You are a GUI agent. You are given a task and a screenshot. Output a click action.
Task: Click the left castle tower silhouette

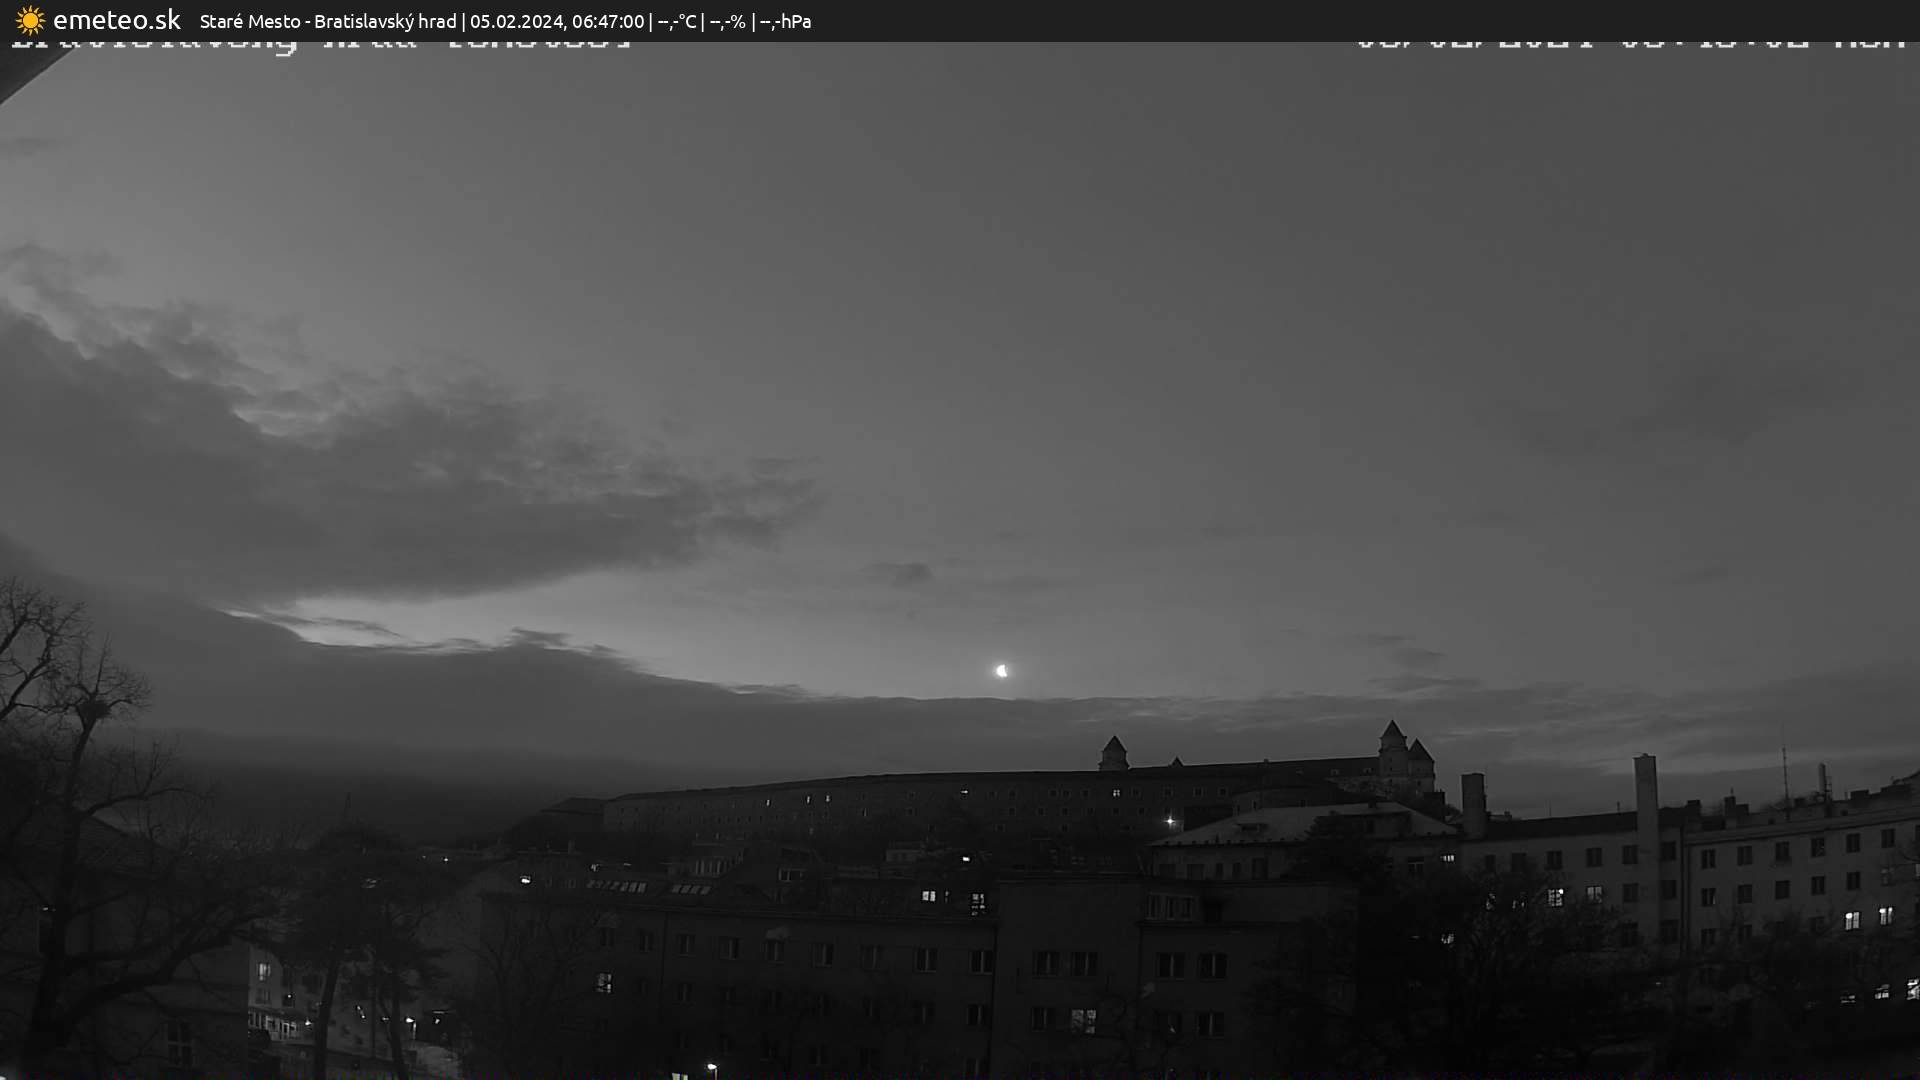(x=1113, y=753)
